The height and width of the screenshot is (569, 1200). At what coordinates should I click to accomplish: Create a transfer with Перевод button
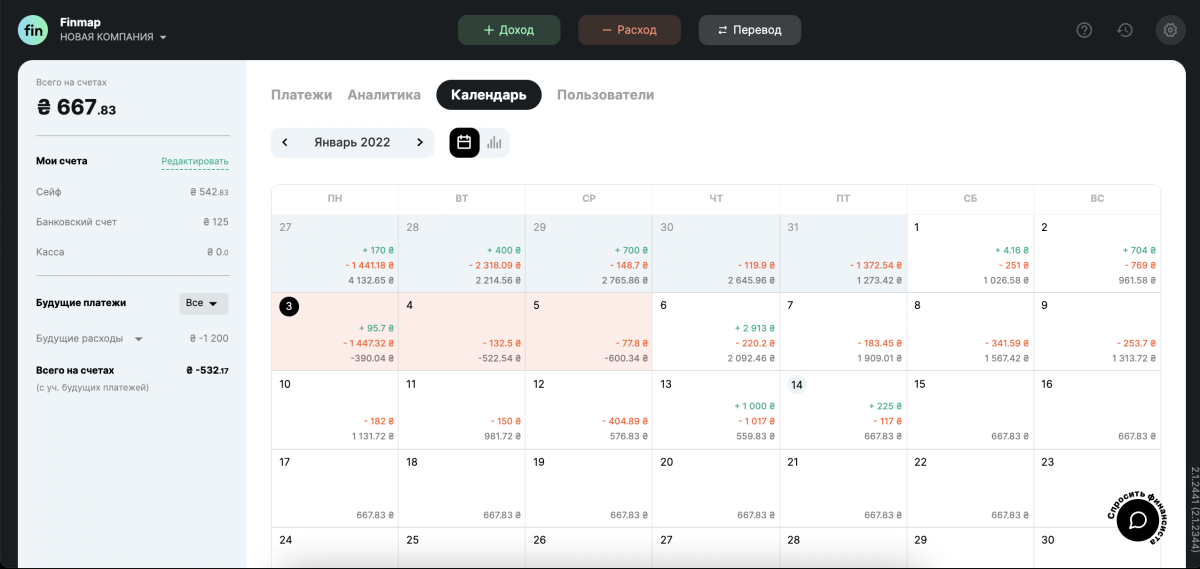(x=750, y=30)
